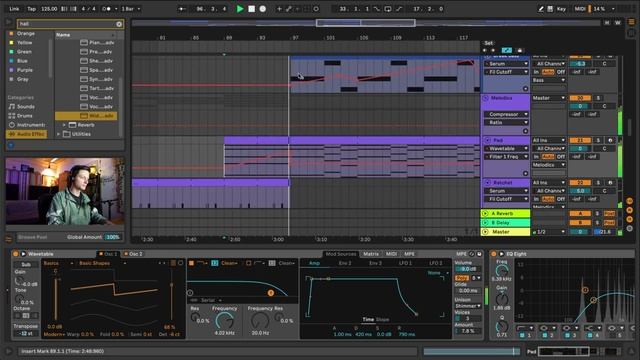Select the Purple color tag
Image resolution: width=640 pixels, height=360 pixels.
(x=24, y=70)
